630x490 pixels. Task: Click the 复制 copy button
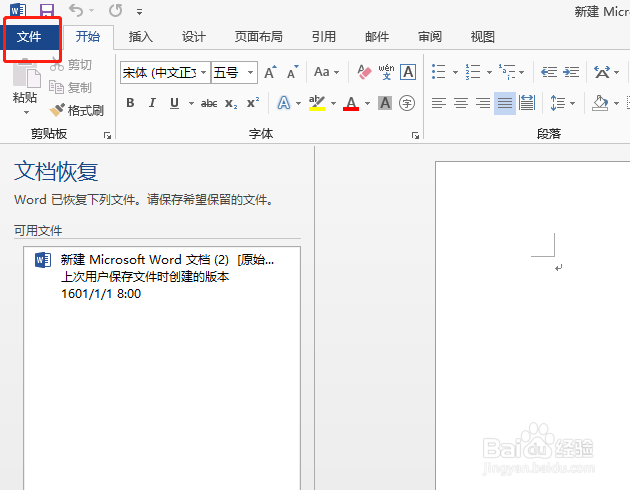[x=70, y=87]
